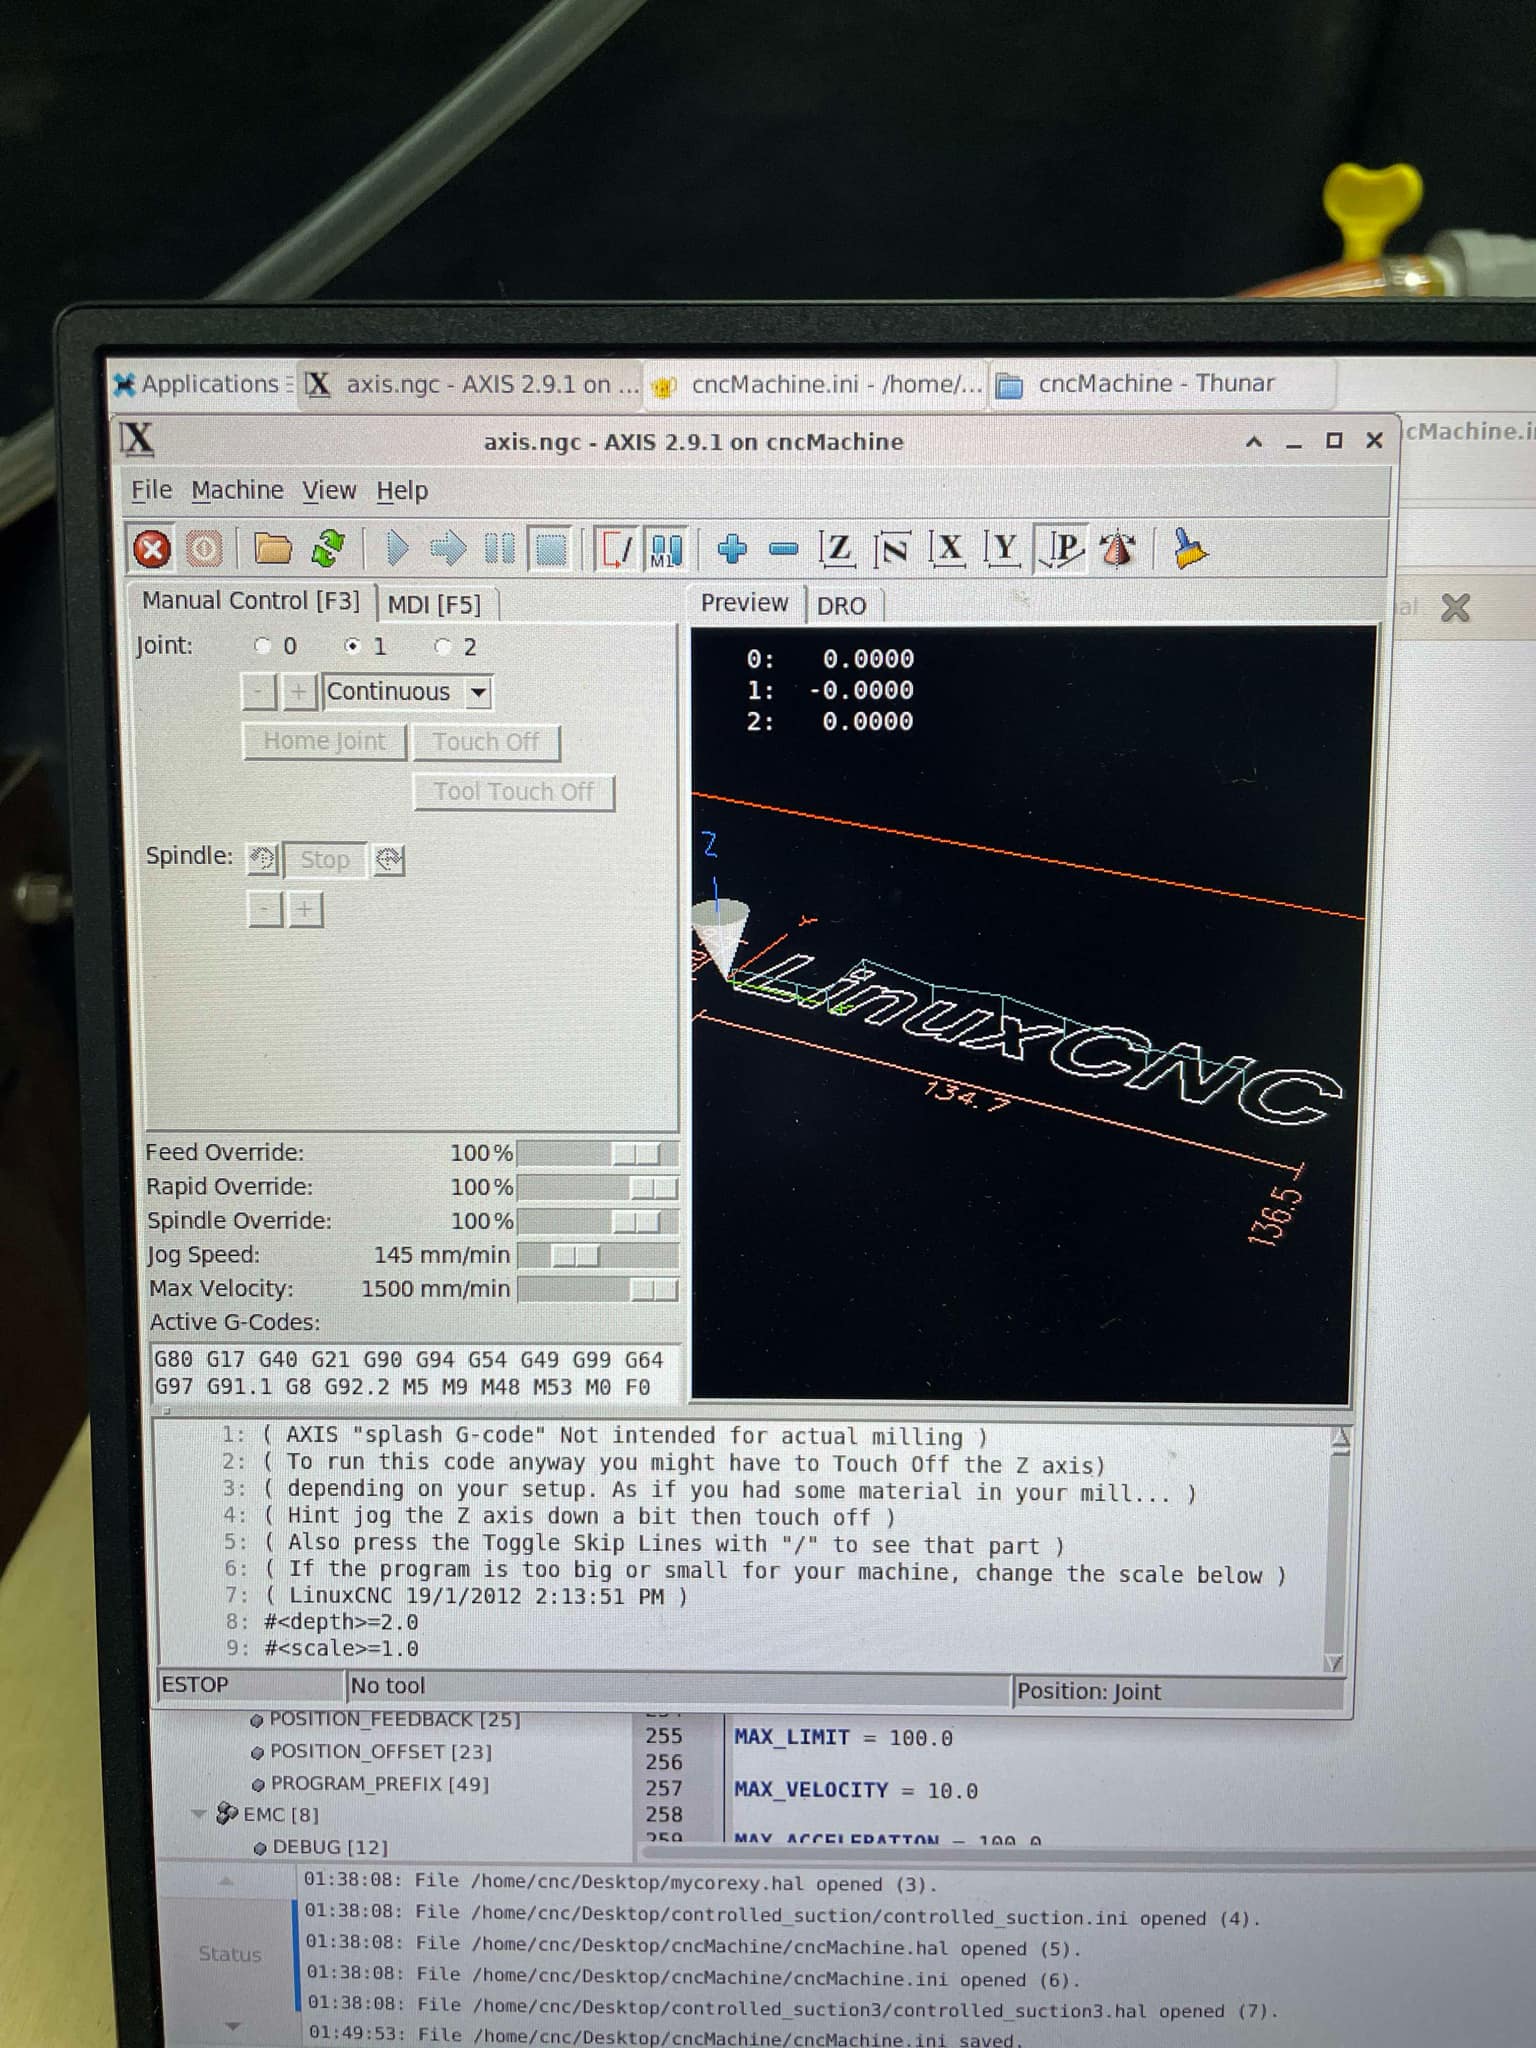Run the program with the play icon

tap(397, 548)
